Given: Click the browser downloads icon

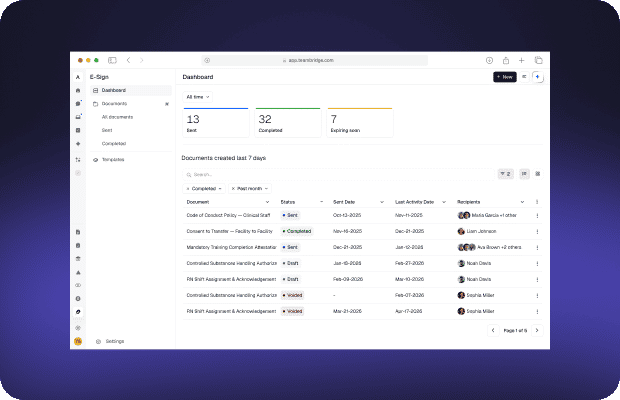Looking at the screenshot, I should click(x=489, y=60).
